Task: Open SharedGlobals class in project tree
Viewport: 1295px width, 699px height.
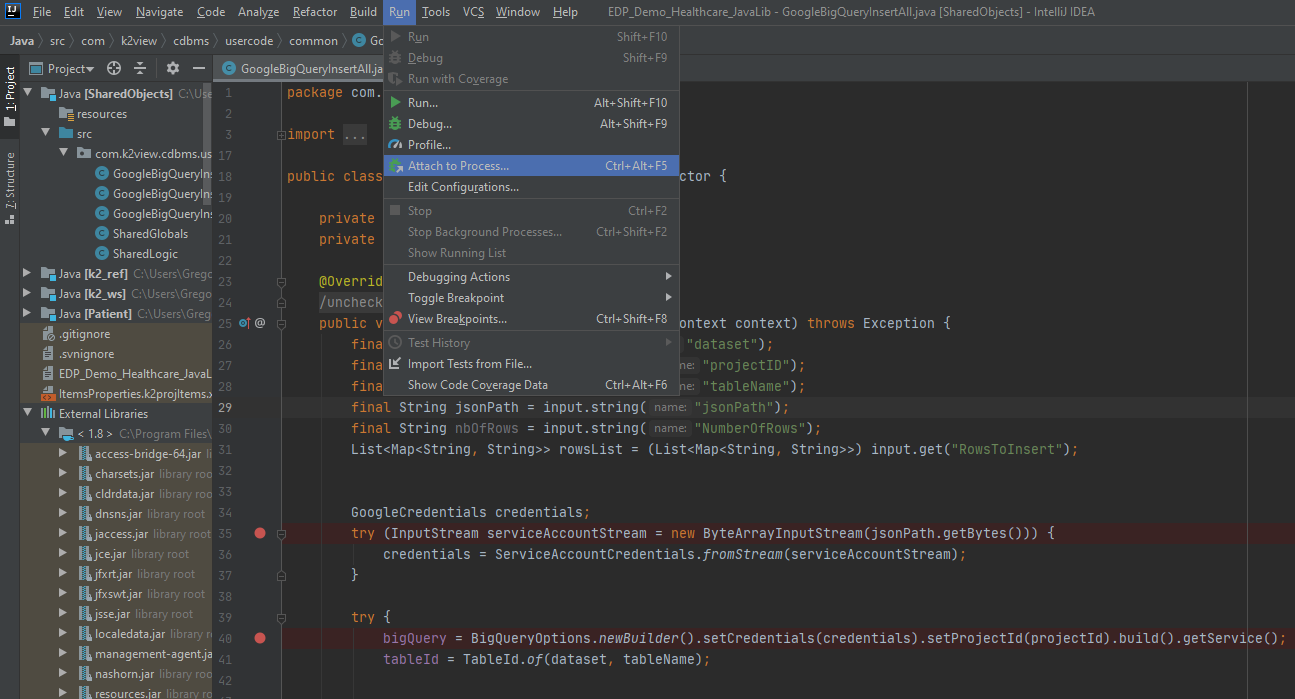Action: [x=150, y=234]
